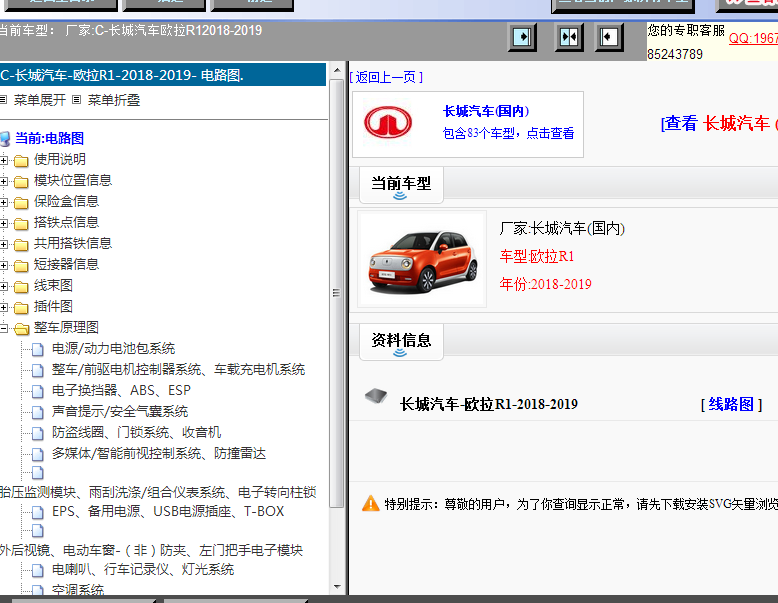Expand the 保险盒信息 tree node

point(3,202)
